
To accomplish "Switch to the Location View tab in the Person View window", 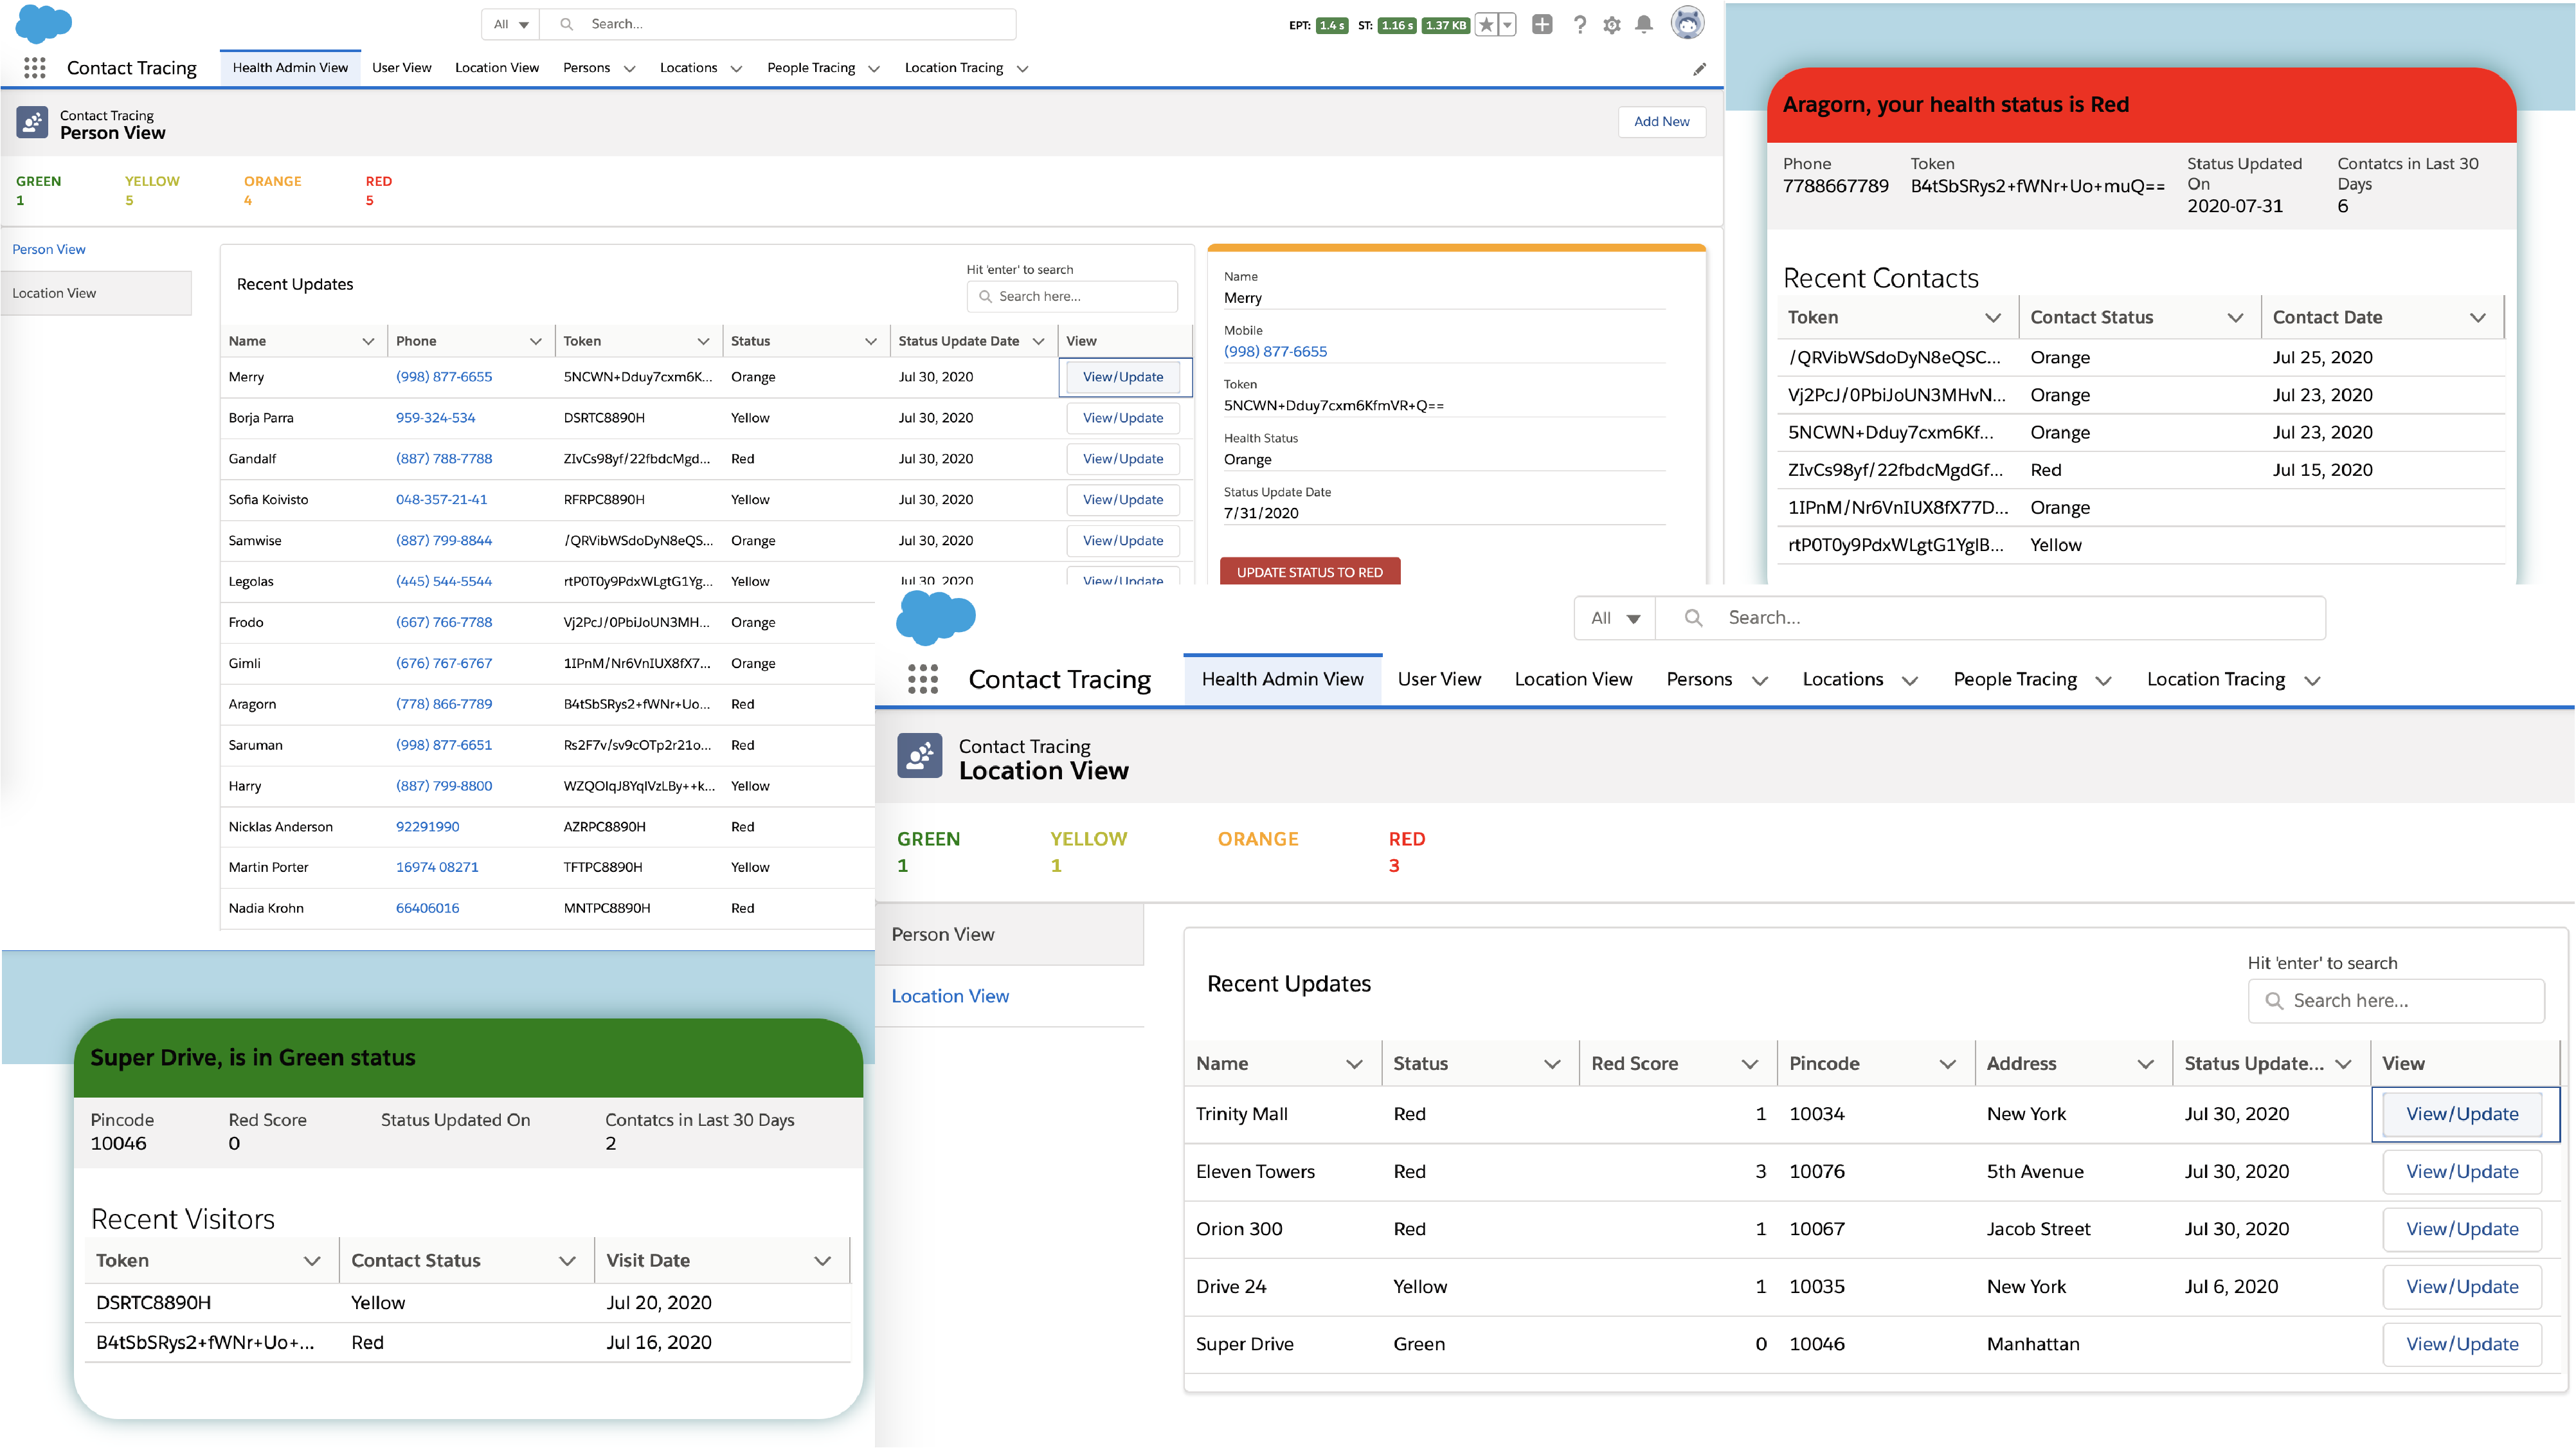I will click(497, 68).
